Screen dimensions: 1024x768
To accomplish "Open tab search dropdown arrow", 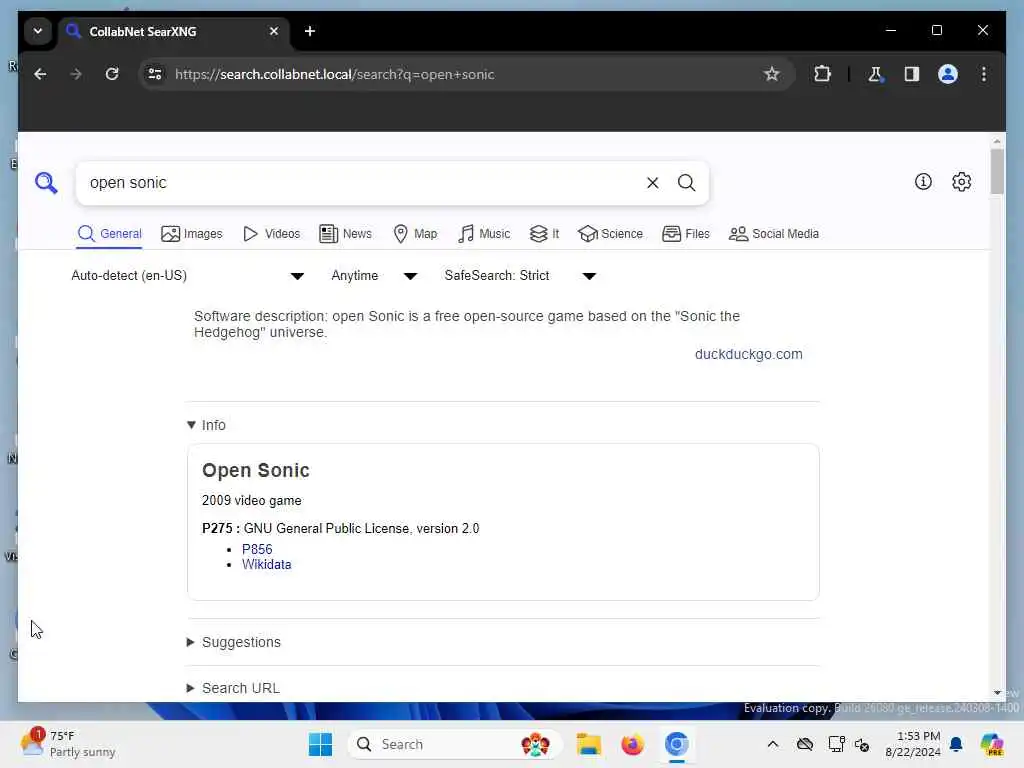I will pos(38,31).
